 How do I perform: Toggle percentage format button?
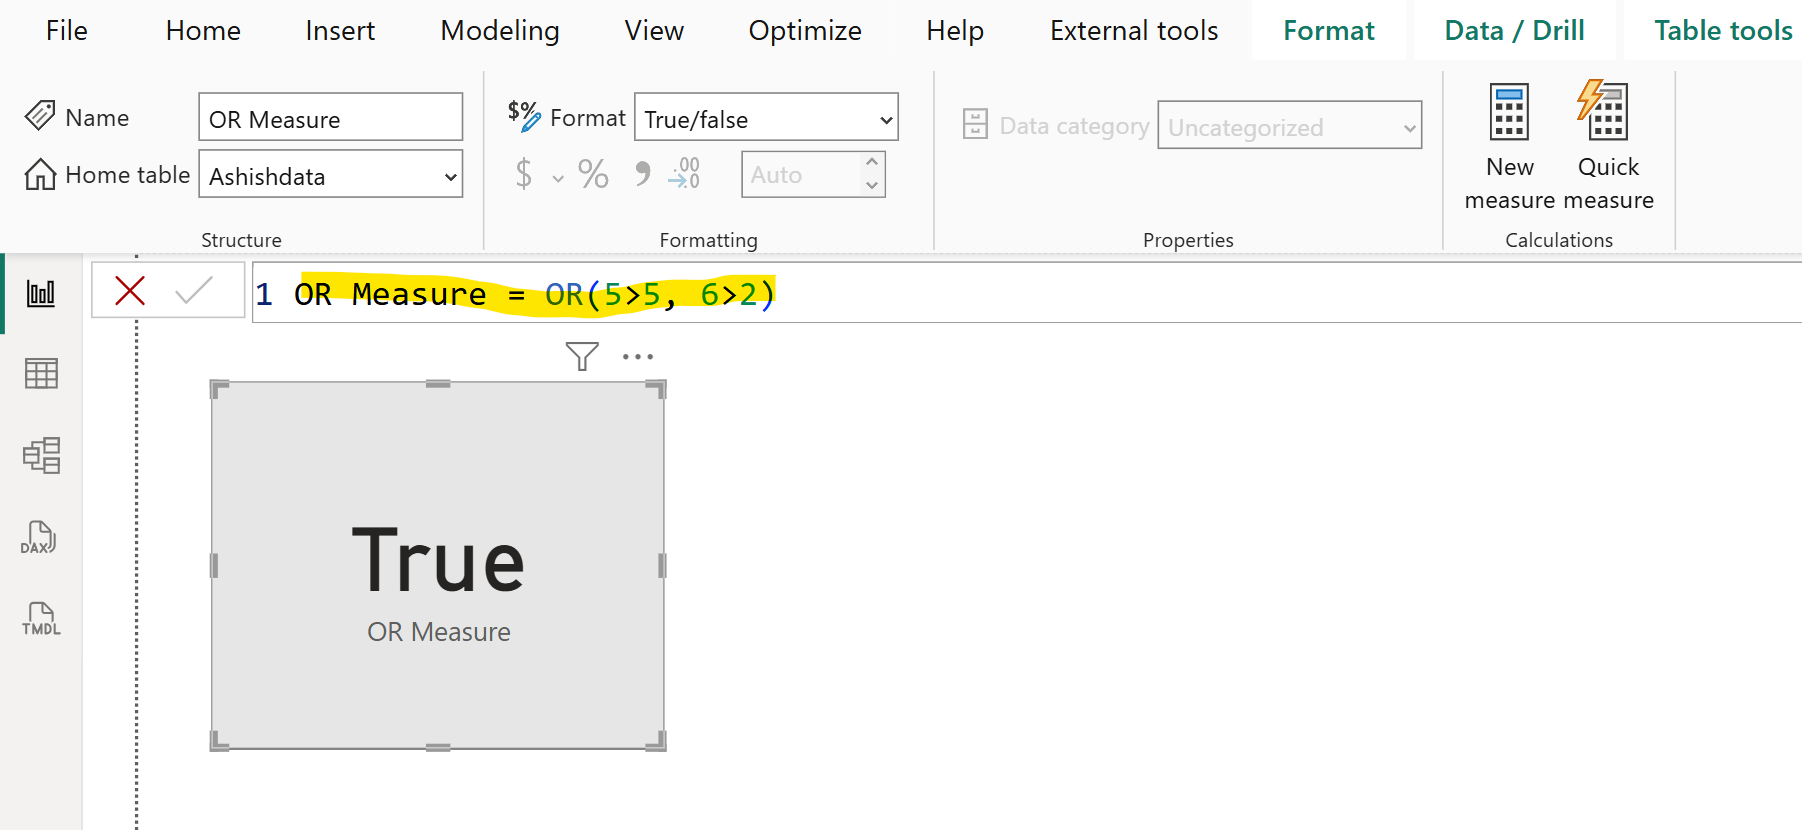[593, 175]
